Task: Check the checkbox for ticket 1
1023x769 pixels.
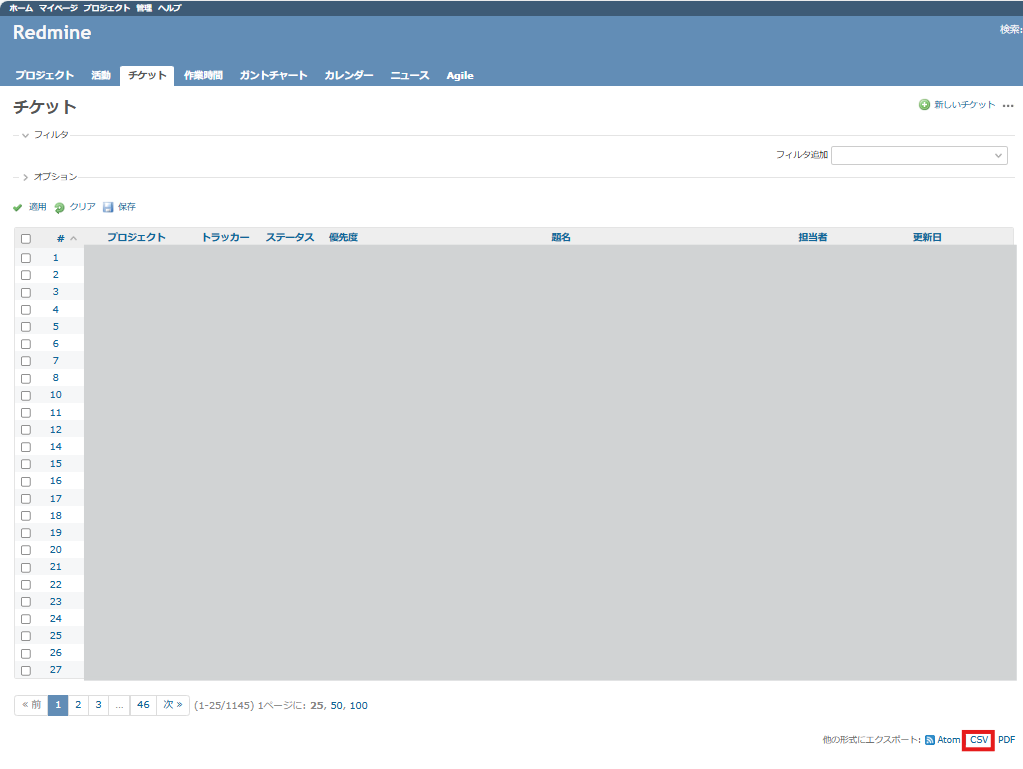Action: point(25,257)
